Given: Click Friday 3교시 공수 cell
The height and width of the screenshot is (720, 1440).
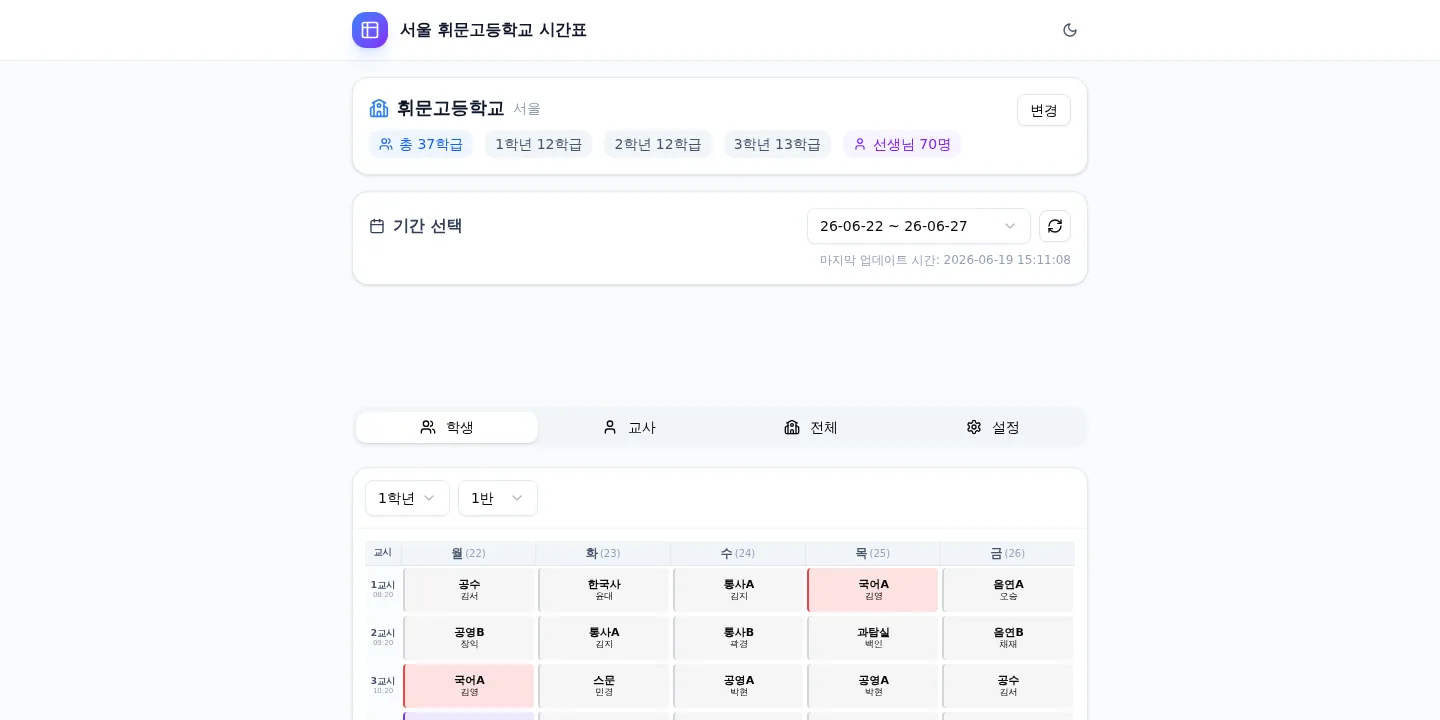Looking at the screenshot, I should (1008, 686).
